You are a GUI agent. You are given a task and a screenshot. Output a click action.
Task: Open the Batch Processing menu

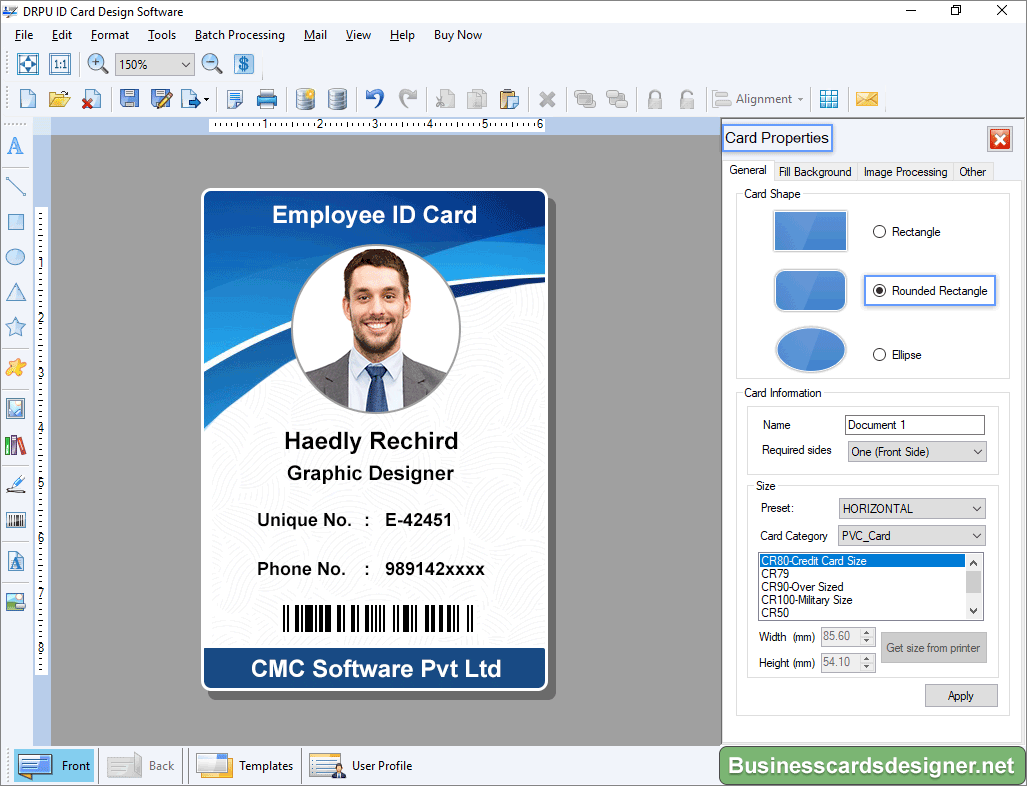pos(240,35)
